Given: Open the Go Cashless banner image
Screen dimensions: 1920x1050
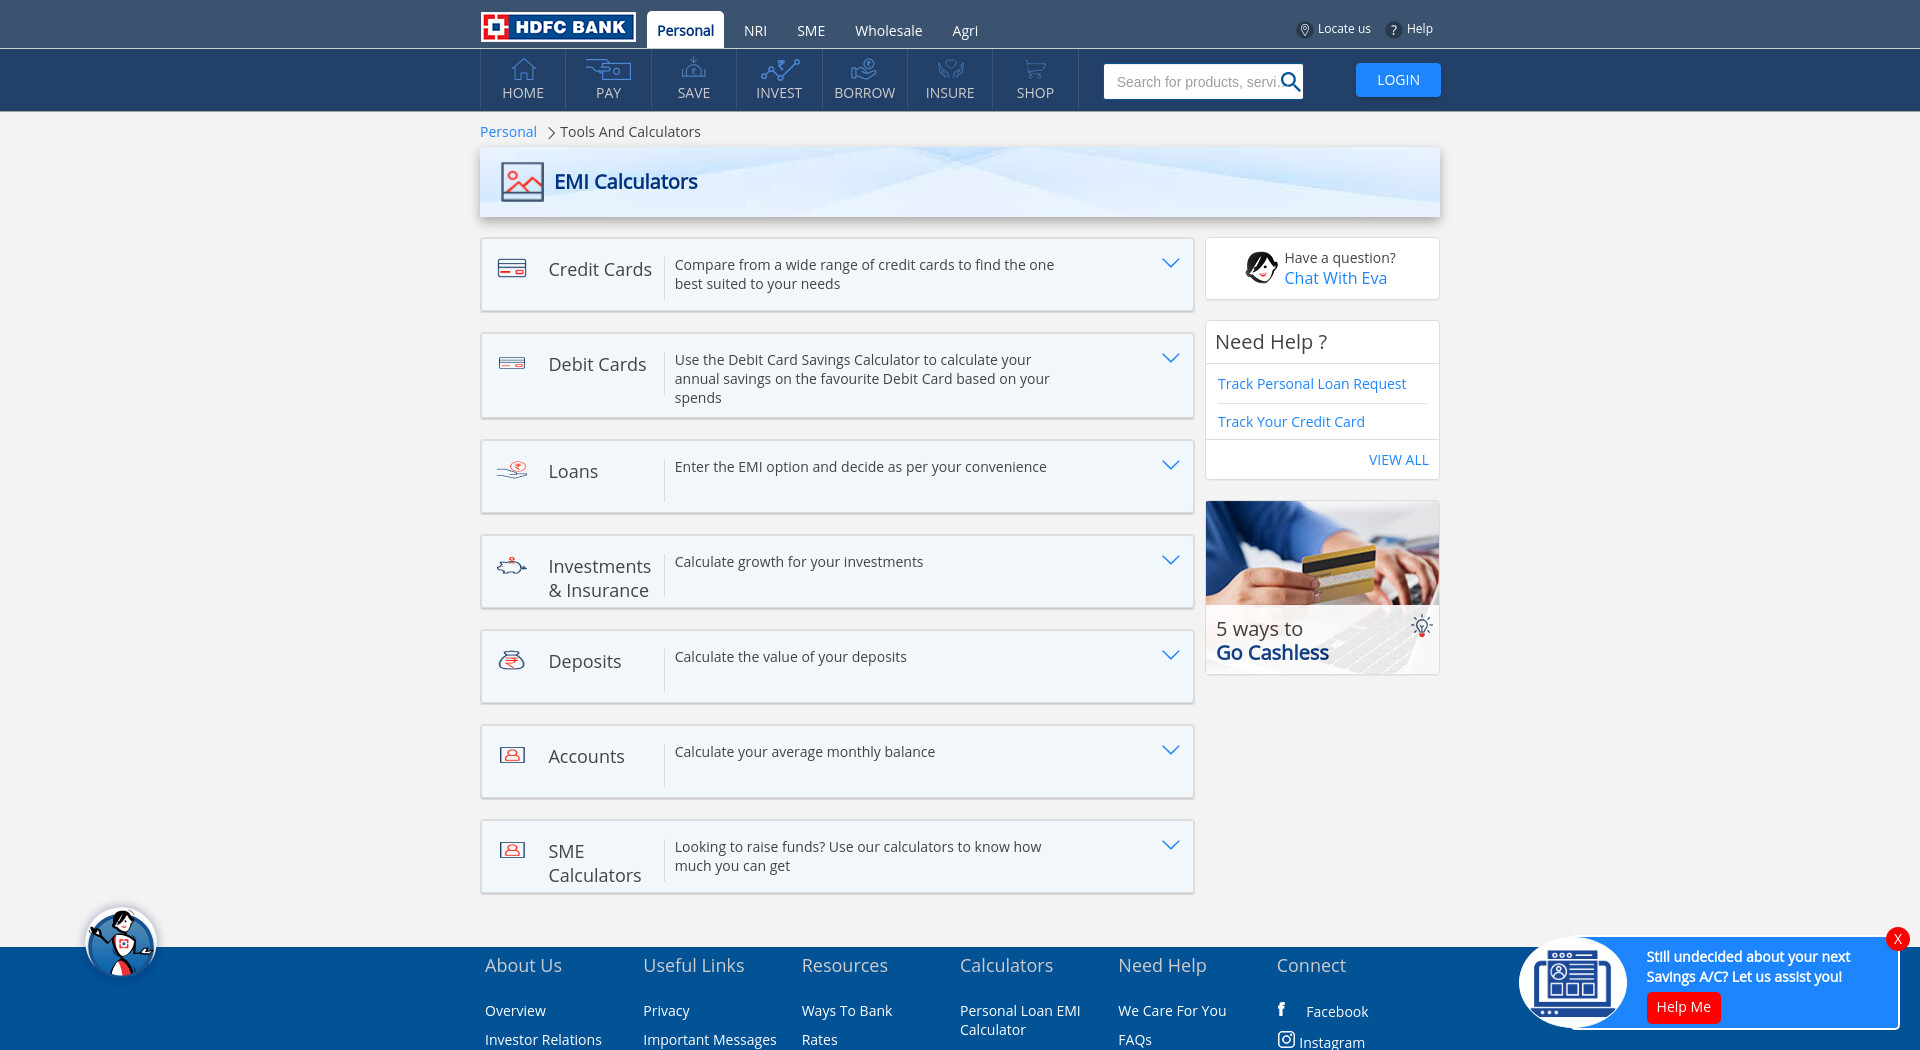Looking at the screenshot, I should tap(1322, 587).
